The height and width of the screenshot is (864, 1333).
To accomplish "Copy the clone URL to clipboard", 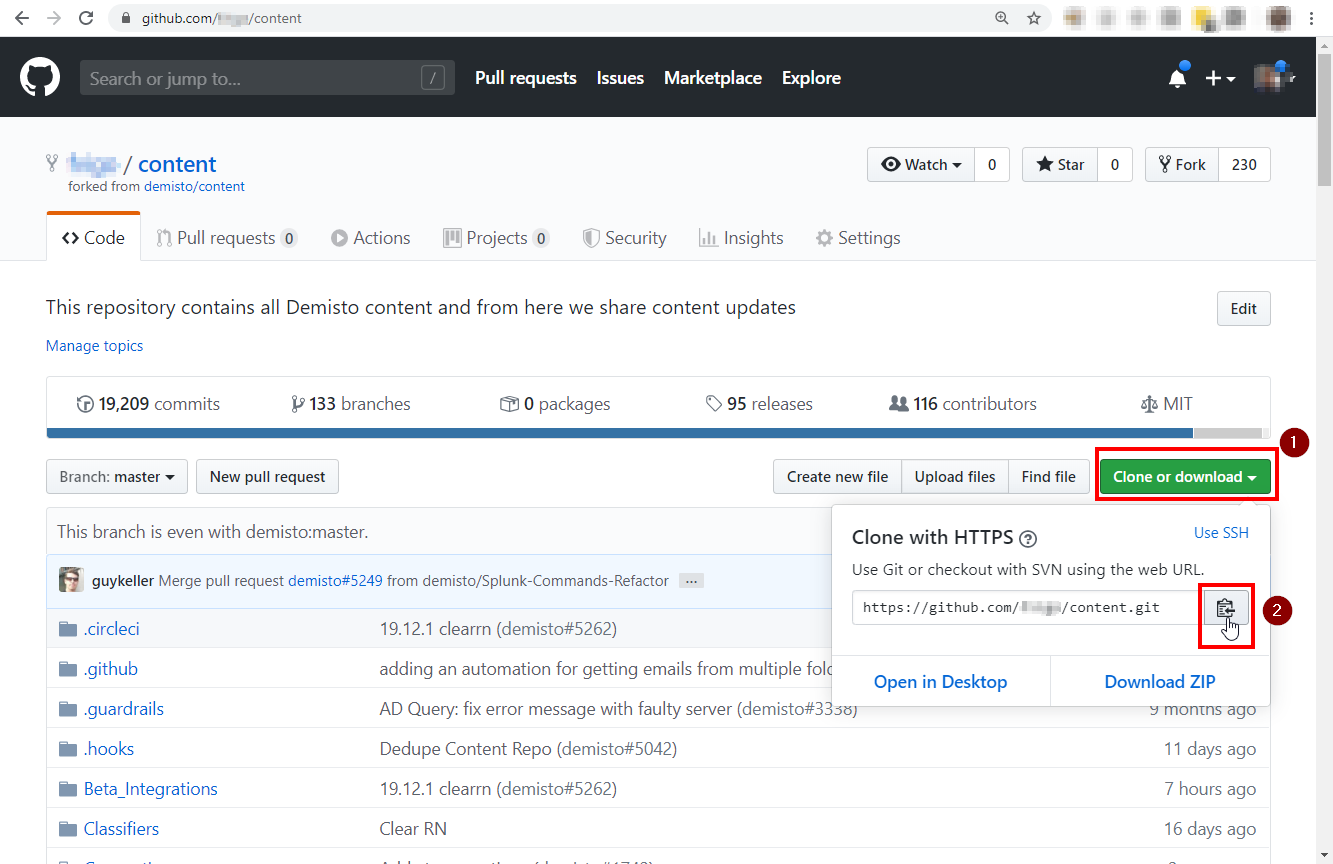I will point(1226,607).
